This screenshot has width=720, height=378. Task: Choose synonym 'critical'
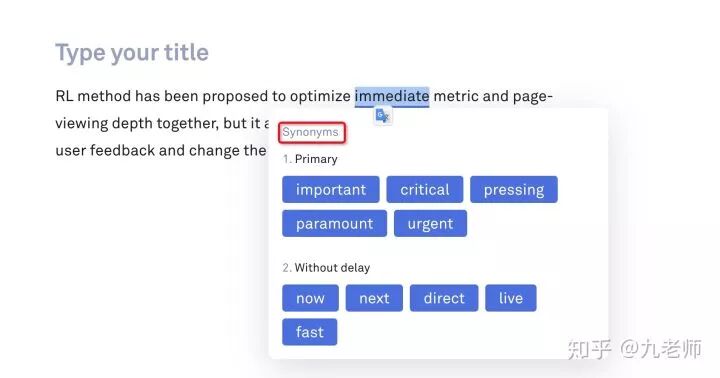425,189
